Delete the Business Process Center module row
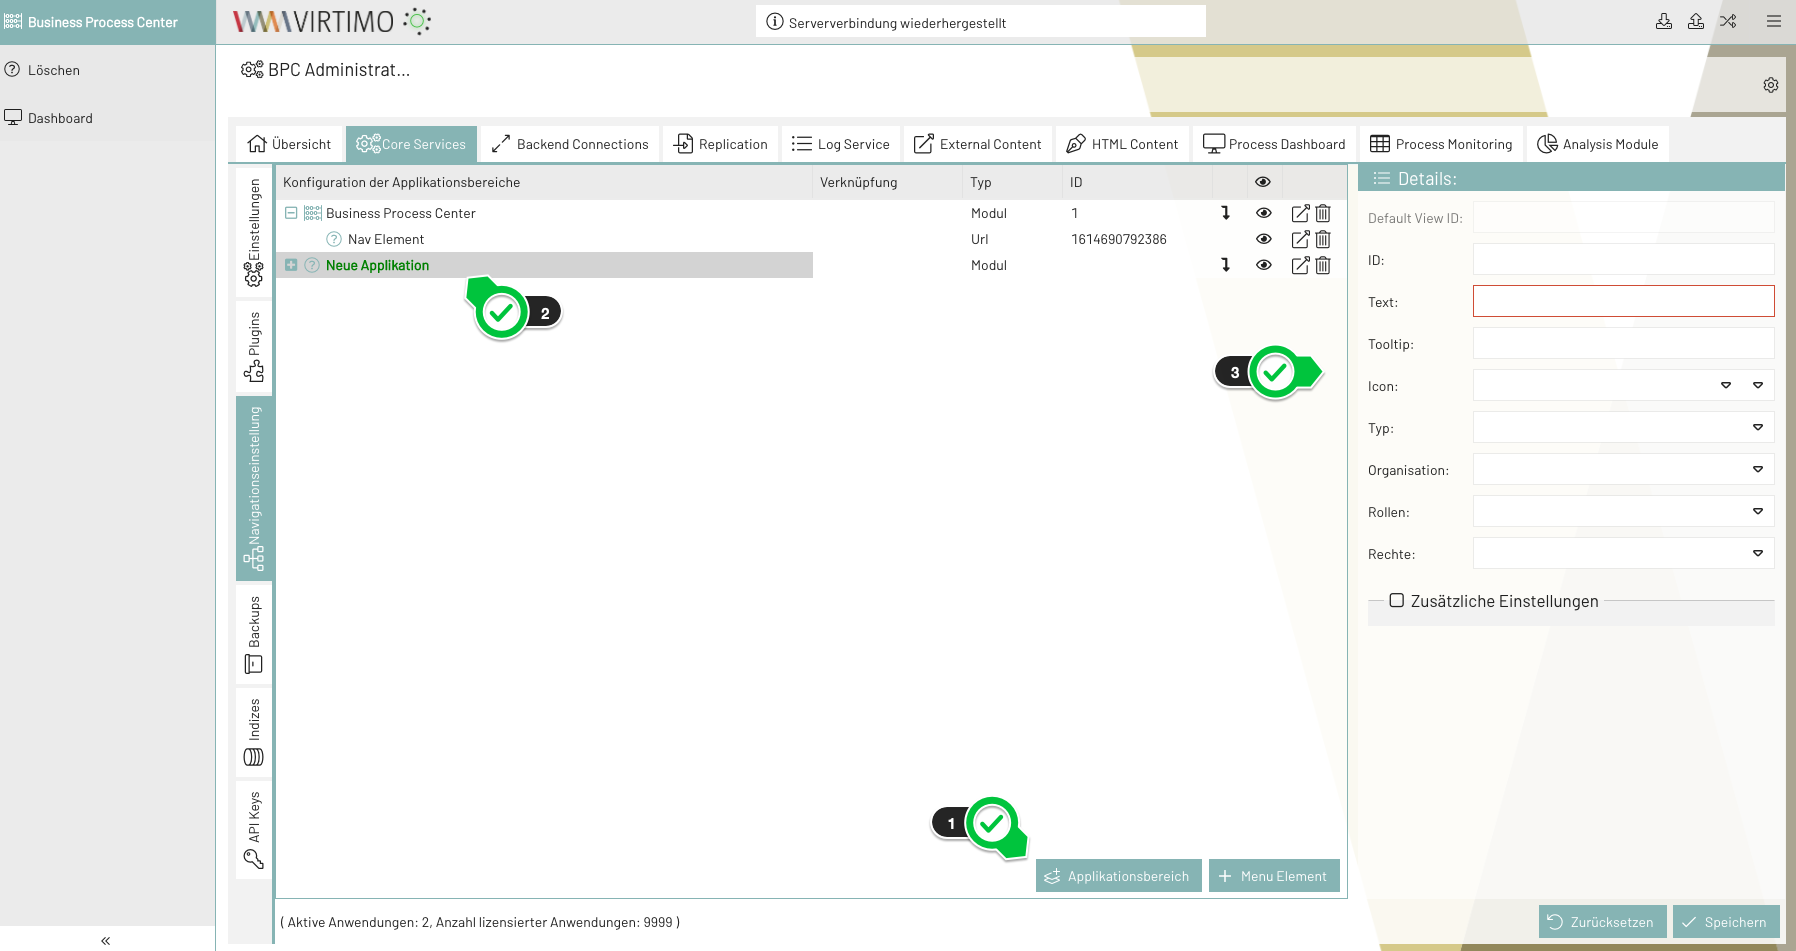 tap(1323, 213)
